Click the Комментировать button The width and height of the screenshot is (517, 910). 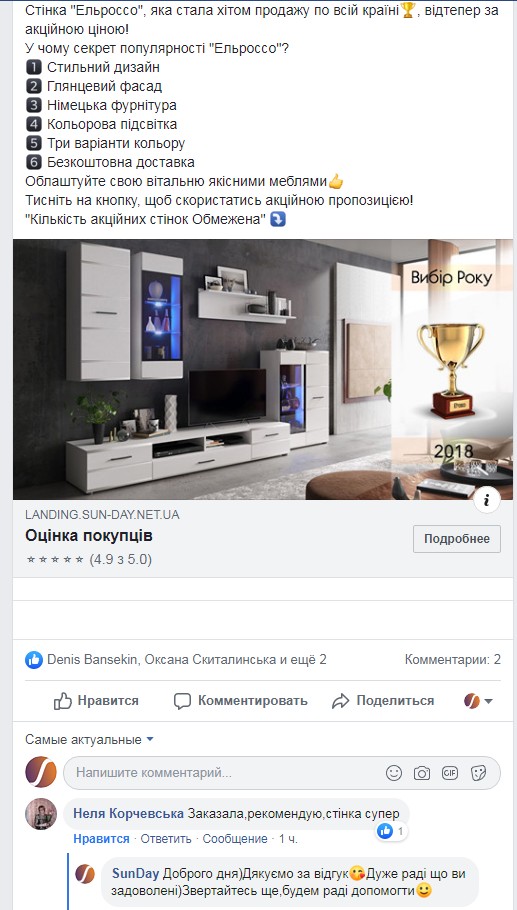(241, 700)
